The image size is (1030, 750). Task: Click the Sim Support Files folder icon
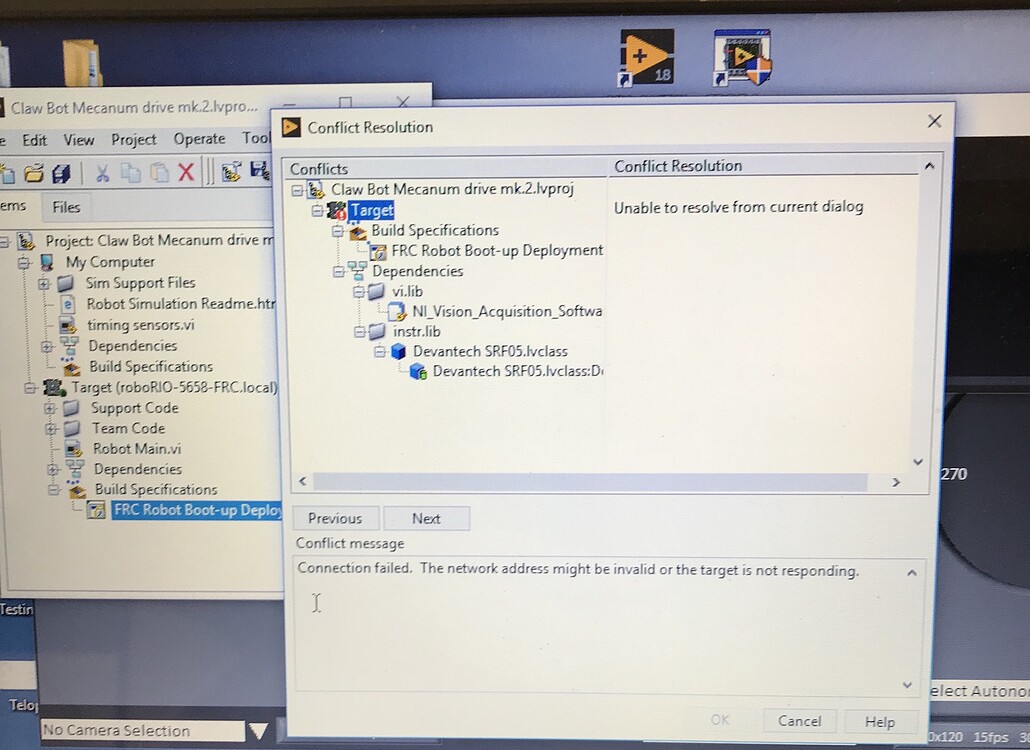tap(65, 283)
